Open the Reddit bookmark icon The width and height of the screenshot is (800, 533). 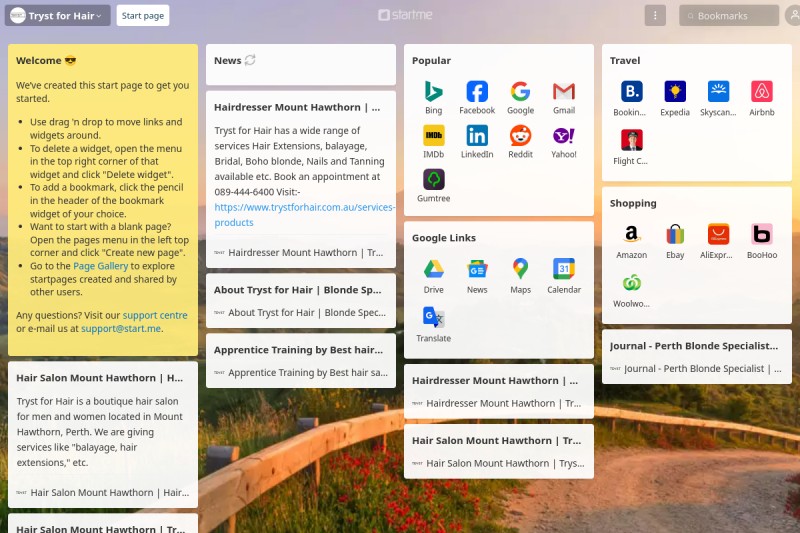(520, 136)
